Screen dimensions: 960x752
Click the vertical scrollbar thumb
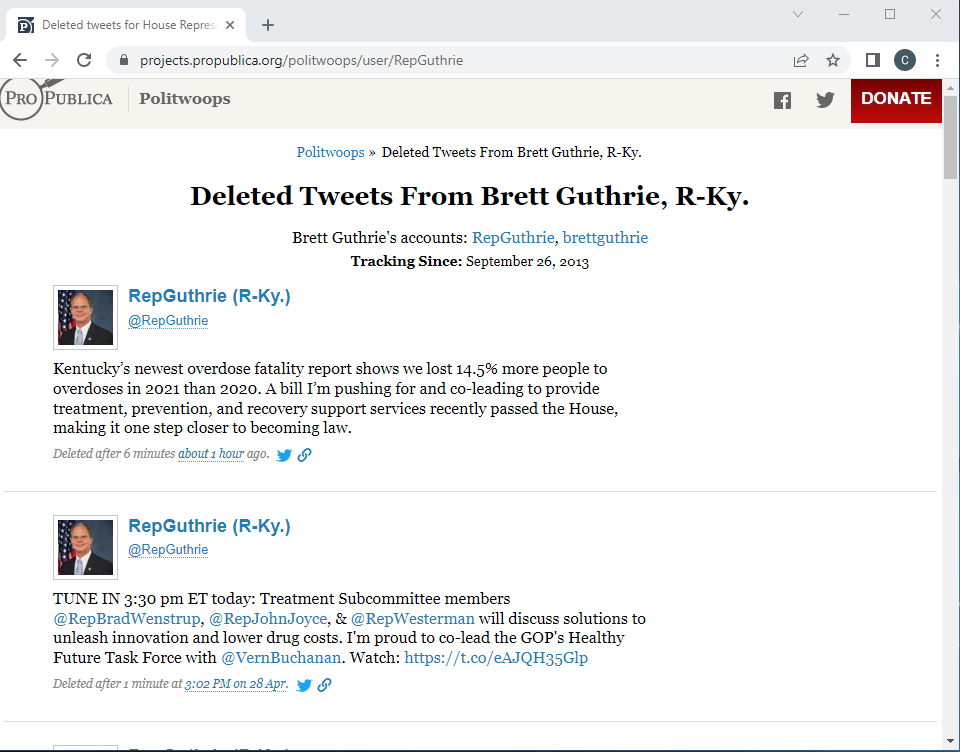pyautogui.click(x=950, y=137)
